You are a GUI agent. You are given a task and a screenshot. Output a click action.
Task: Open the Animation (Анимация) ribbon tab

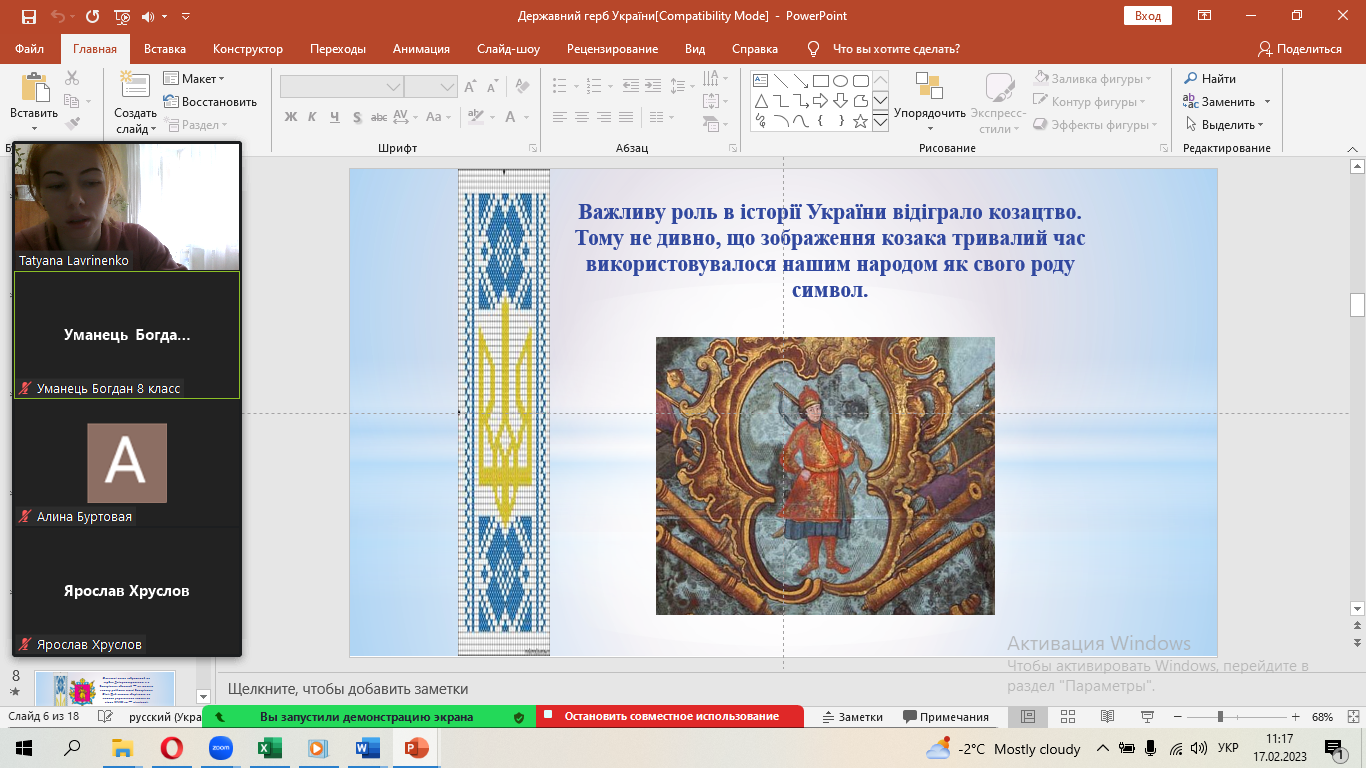coord(421,49)
